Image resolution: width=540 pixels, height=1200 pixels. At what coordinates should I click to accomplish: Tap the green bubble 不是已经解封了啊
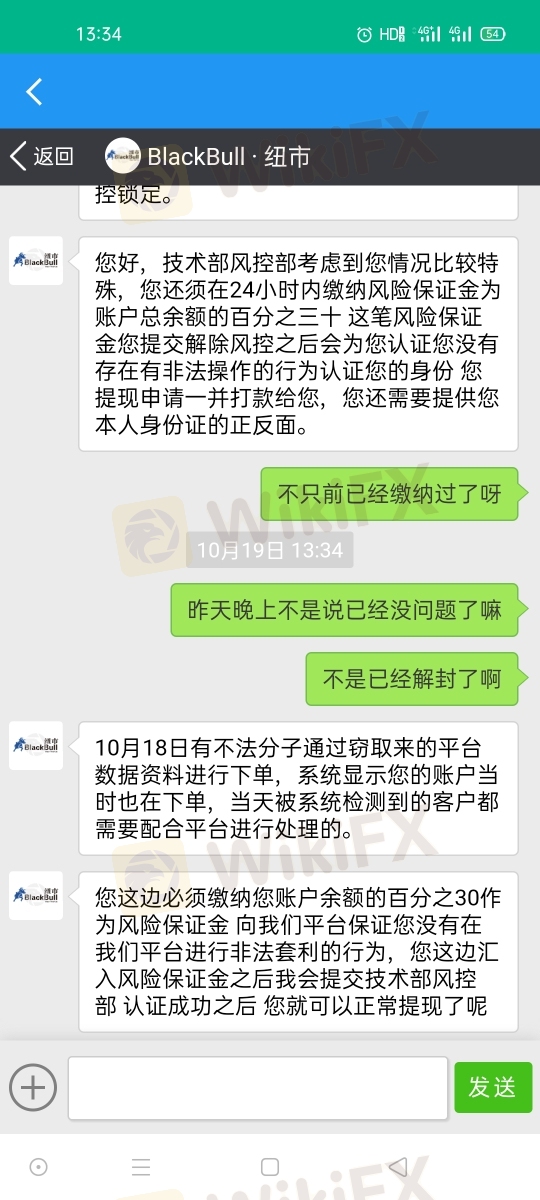412,679
